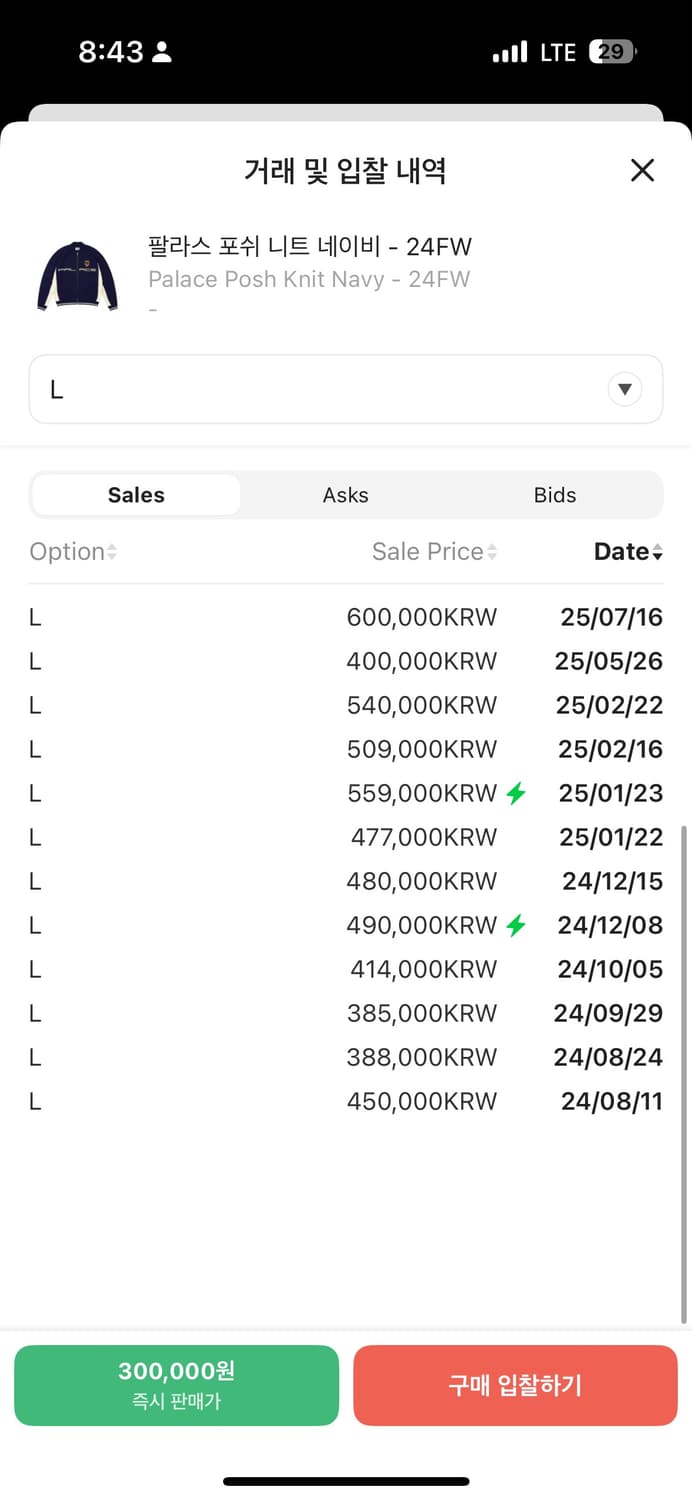692x1500 pixels.
Task: Close the trade and bid history sheet
Action: tap(642, 170)
